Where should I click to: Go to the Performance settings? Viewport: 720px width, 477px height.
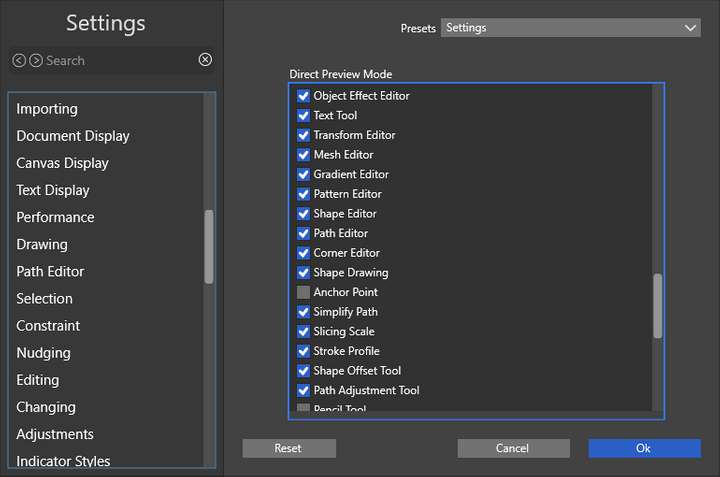[x=55, y=217]
